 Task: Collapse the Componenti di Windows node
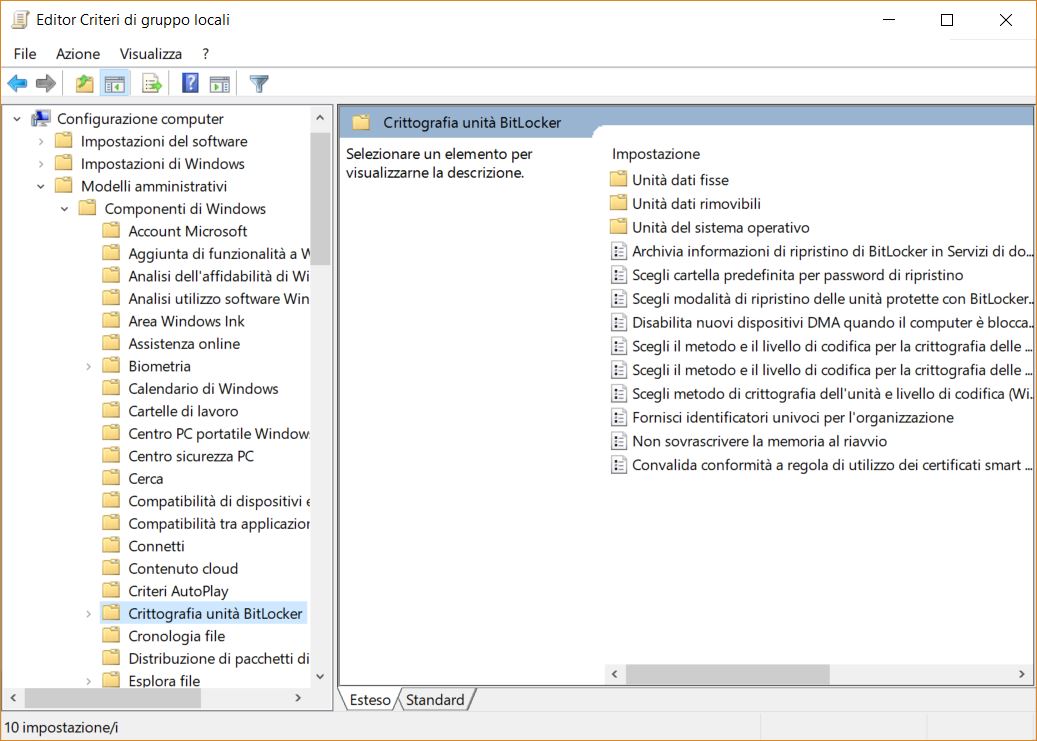point(65,209)
